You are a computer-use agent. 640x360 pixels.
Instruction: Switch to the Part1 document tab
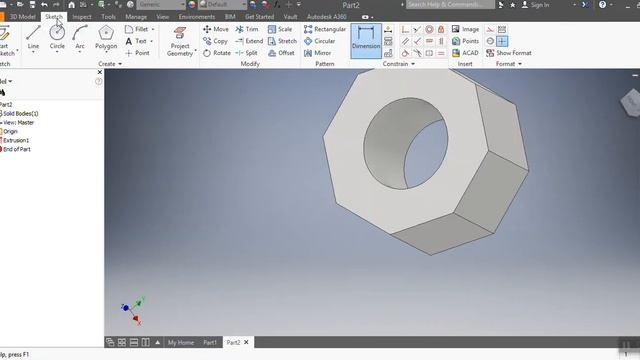click(210, 342)
